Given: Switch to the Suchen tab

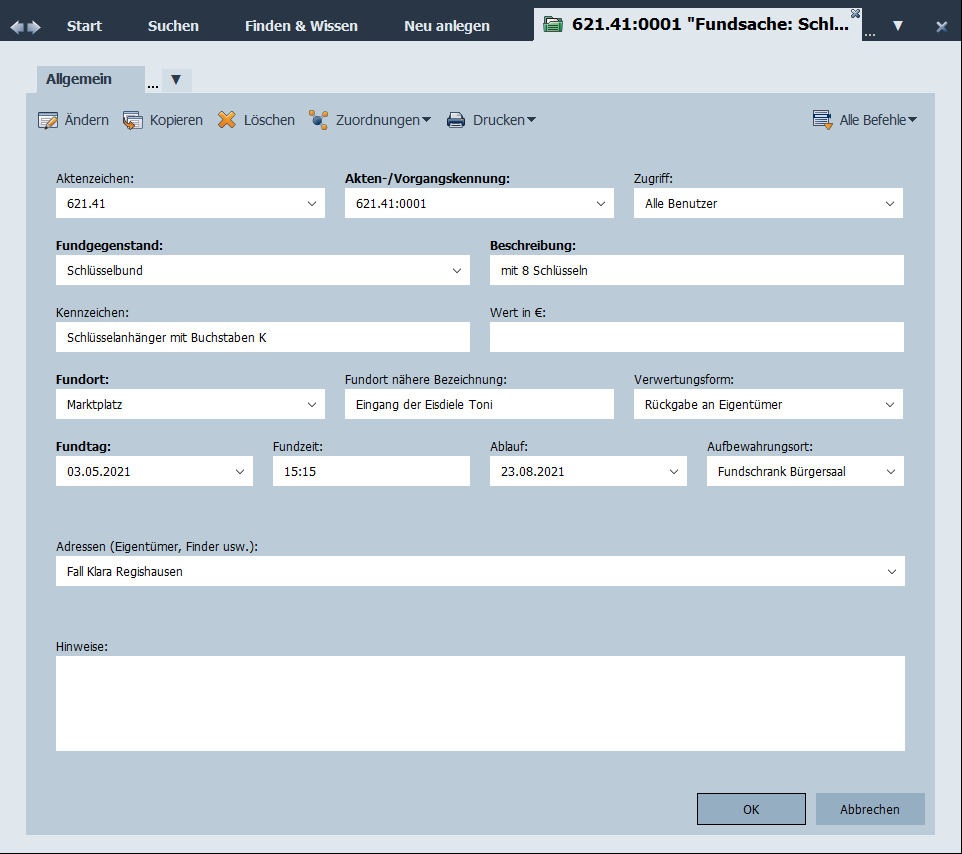Looking at the screenshot, I should 173,26.
